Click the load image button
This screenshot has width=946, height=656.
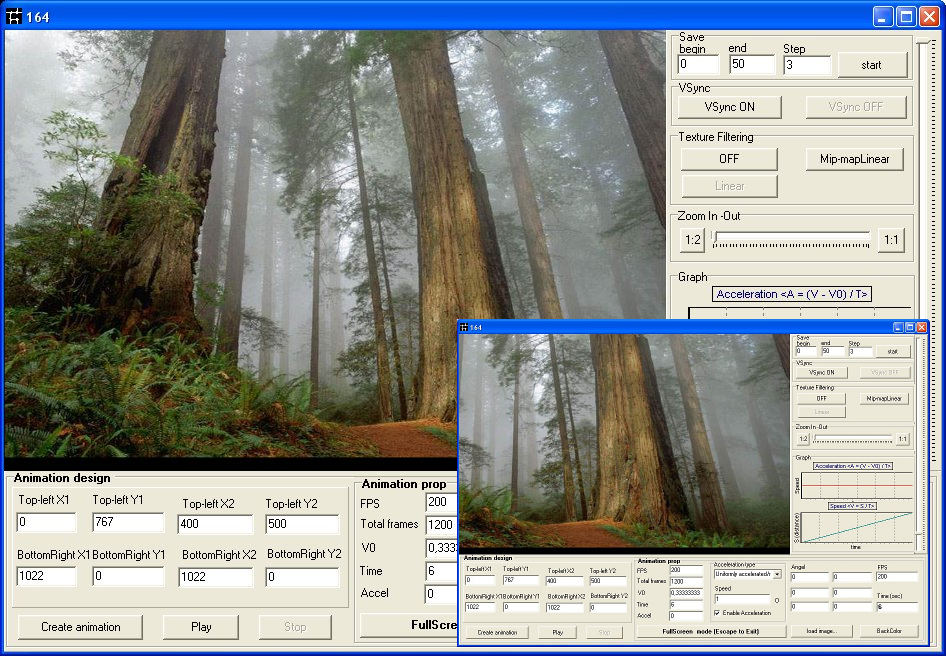(820, 631)
